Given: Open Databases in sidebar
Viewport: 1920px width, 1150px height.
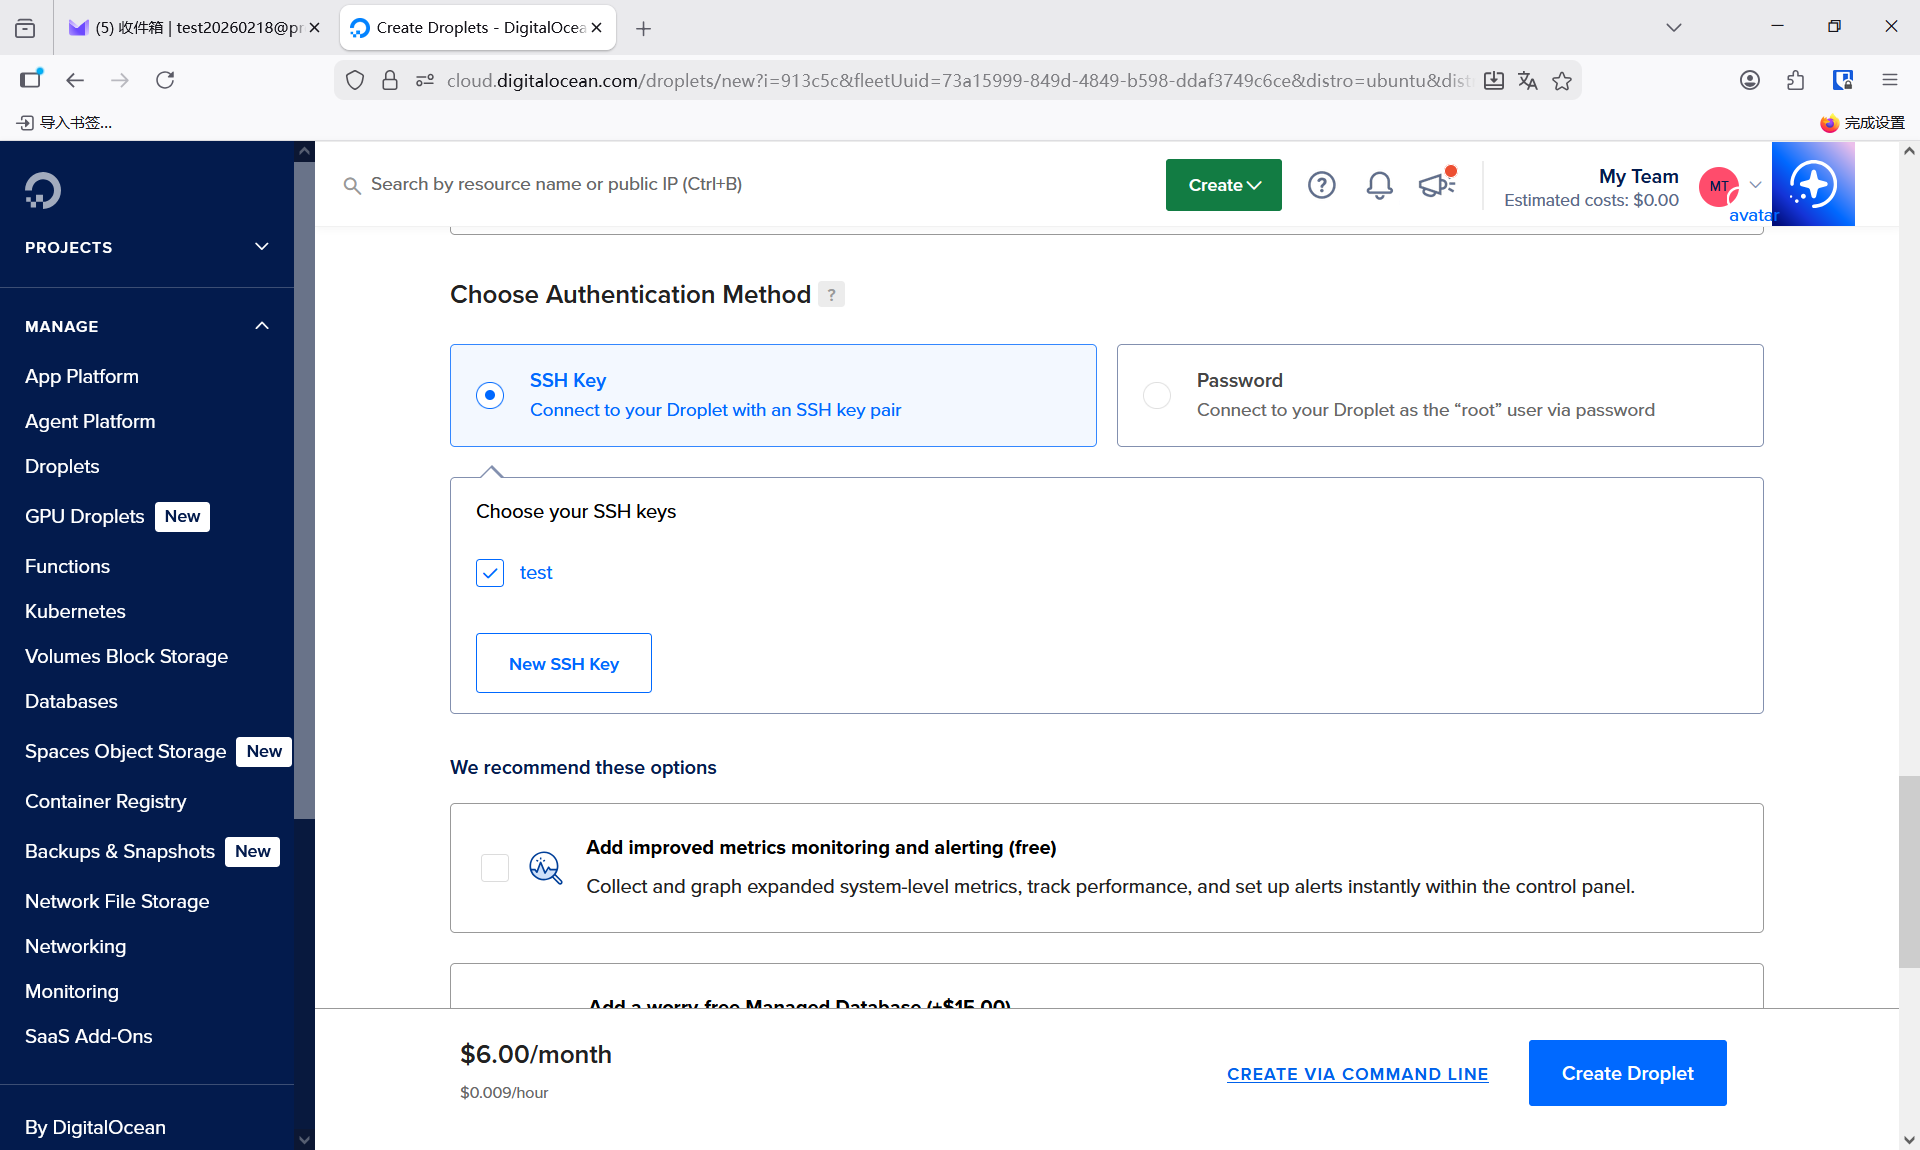Looking at the screenshot, I should coord(71,701).
